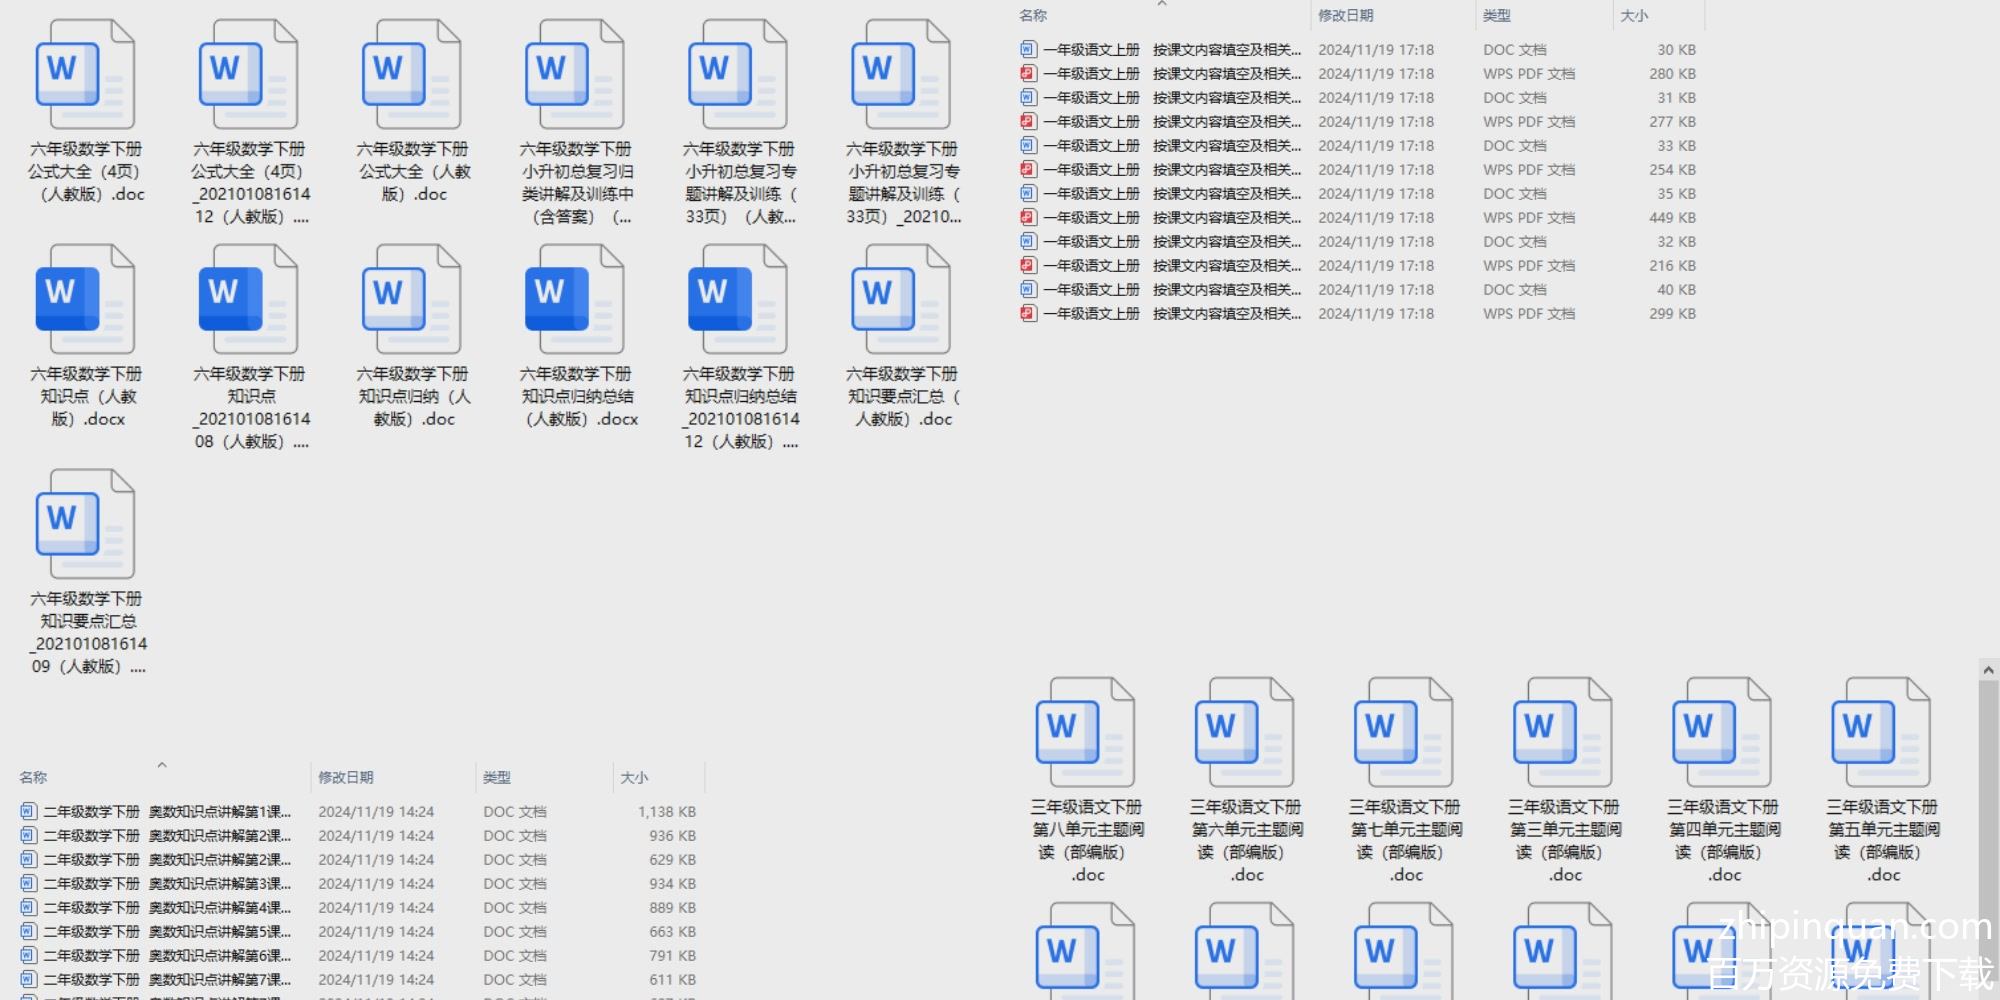This screenshot has width=2000, height=1000.
Task: Open 小升初总复习归类讲解及训练中（含答案）document icon
Action: (574, 75)
